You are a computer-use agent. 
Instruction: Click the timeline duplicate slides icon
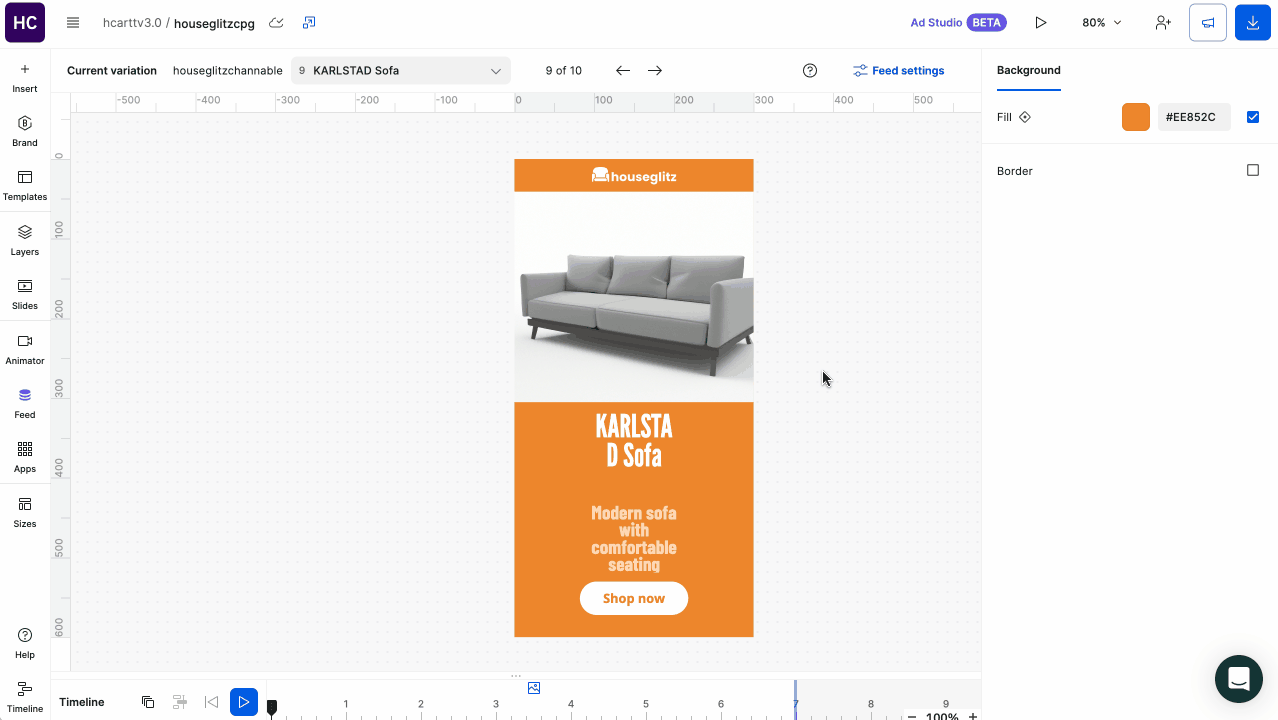click(x=148, y=702)
